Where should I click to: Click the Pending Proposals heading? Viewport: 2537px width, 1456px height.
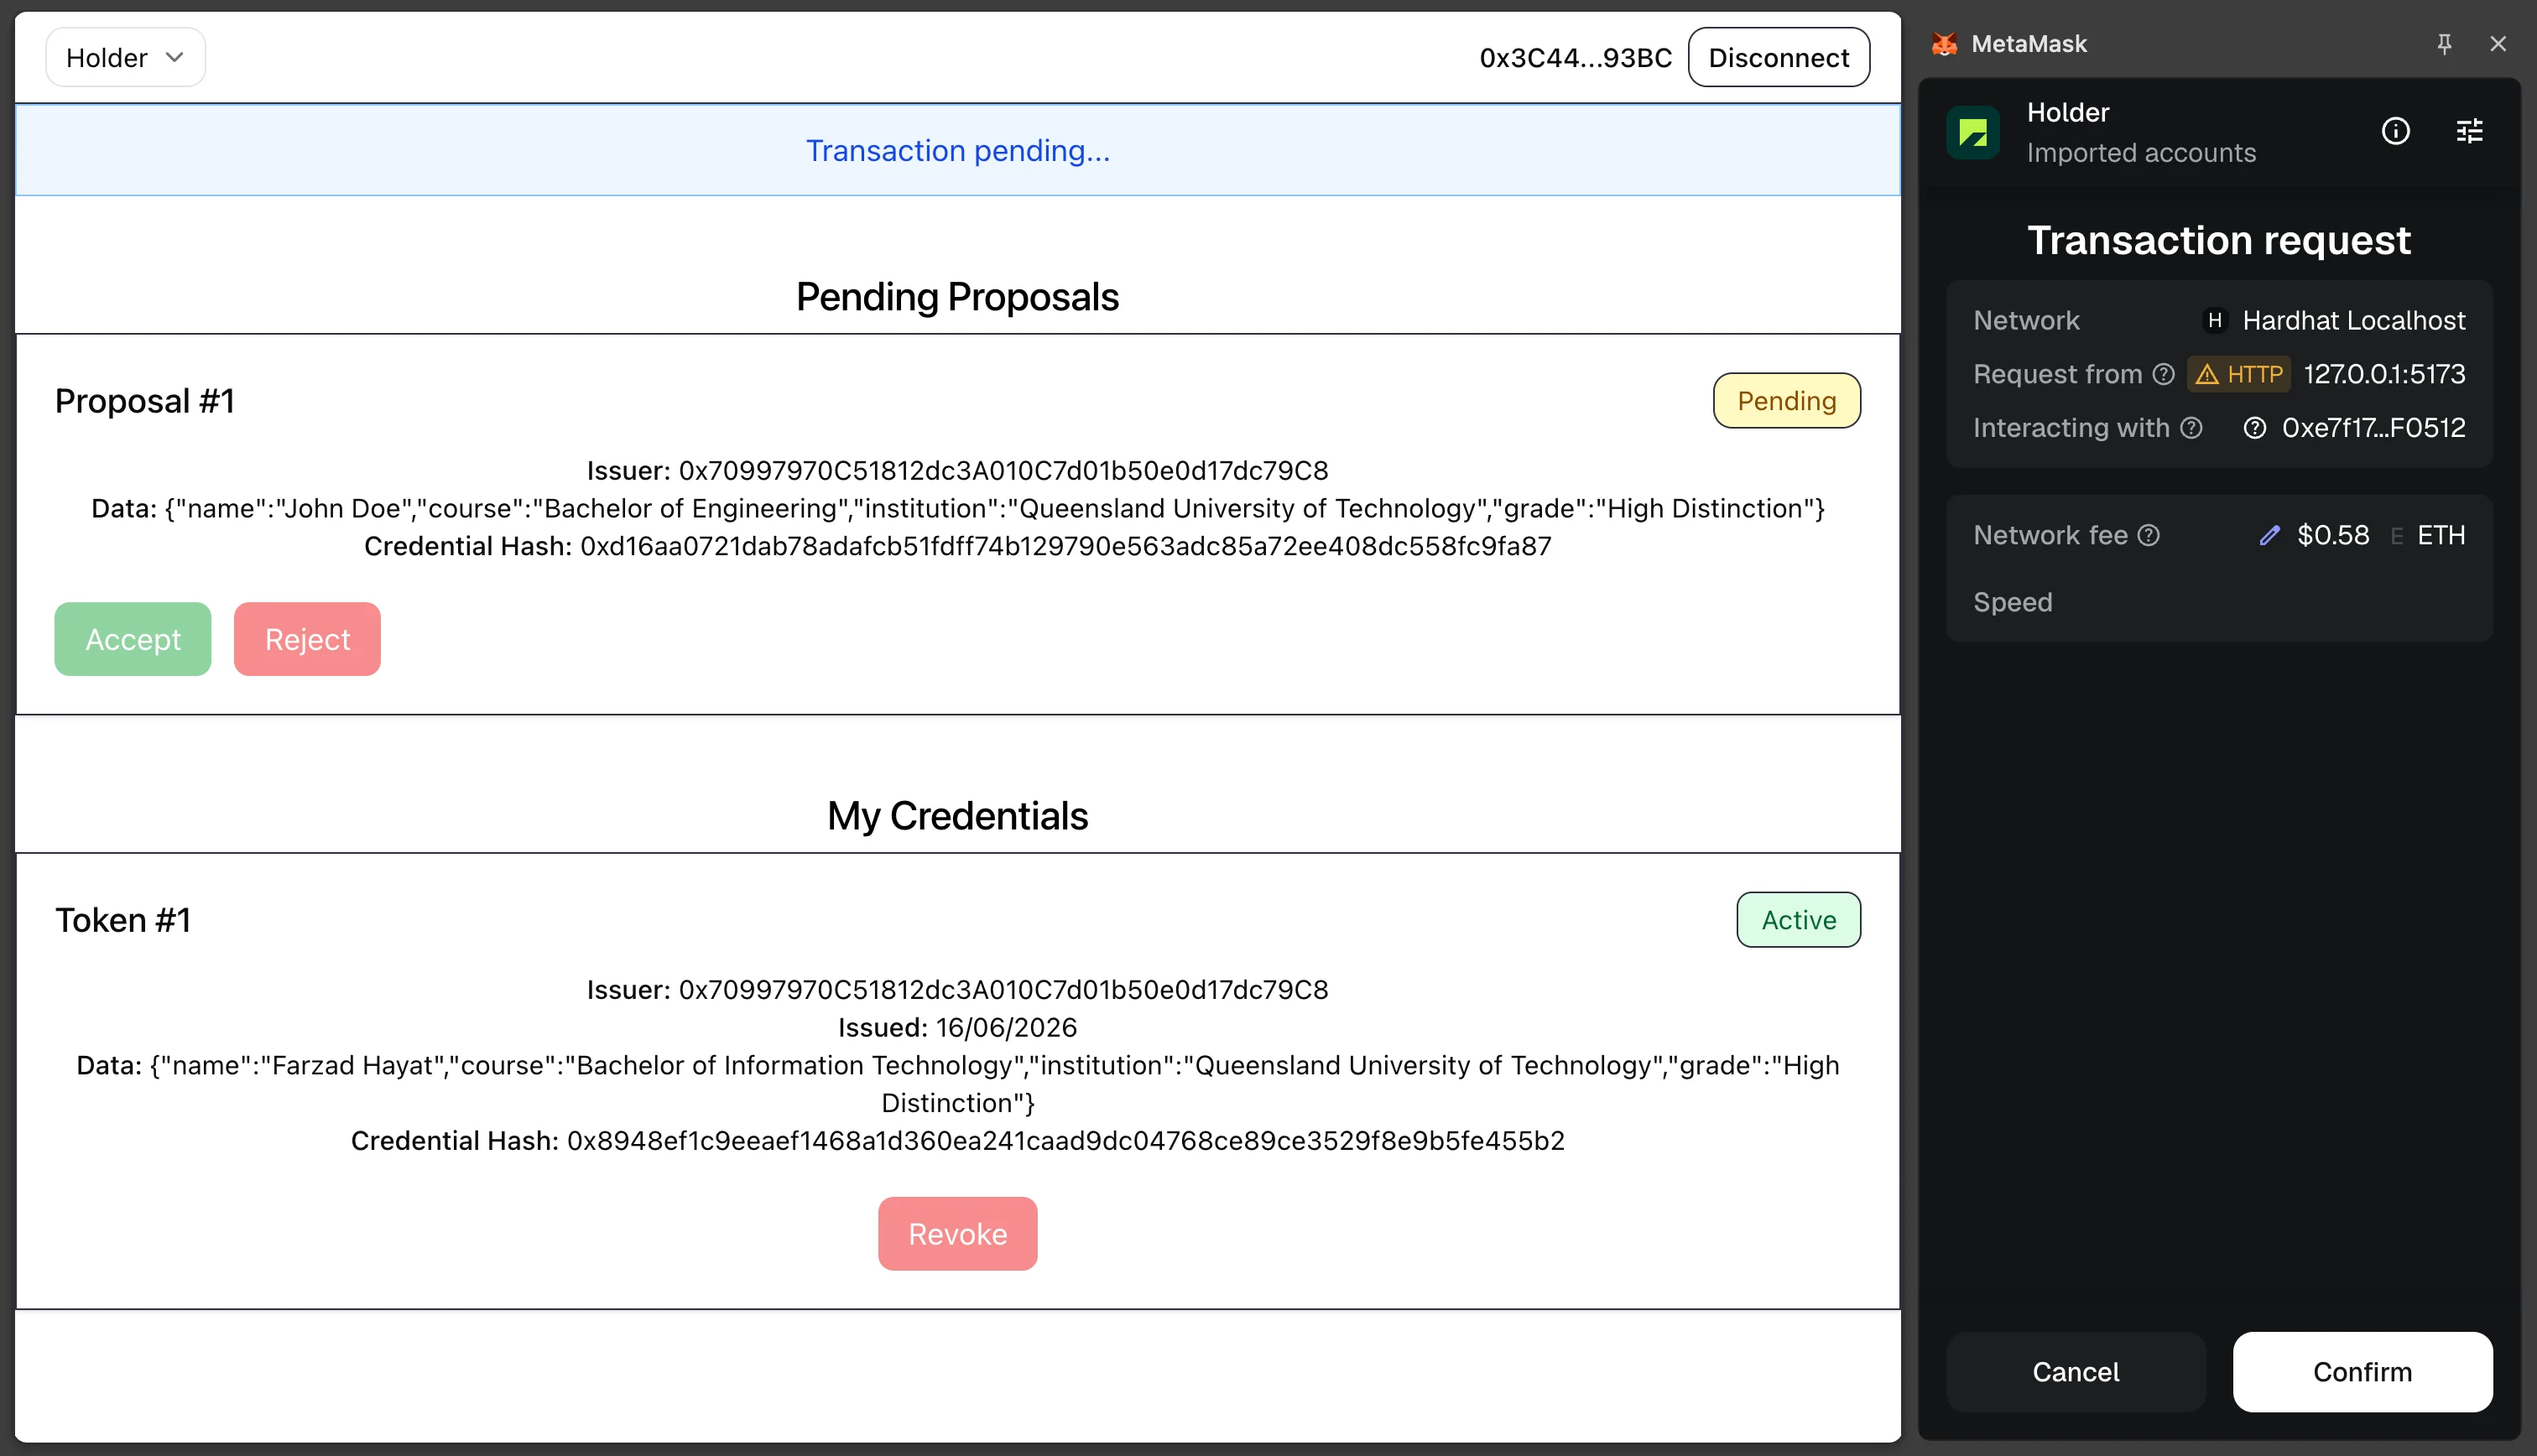click(957, 297)
